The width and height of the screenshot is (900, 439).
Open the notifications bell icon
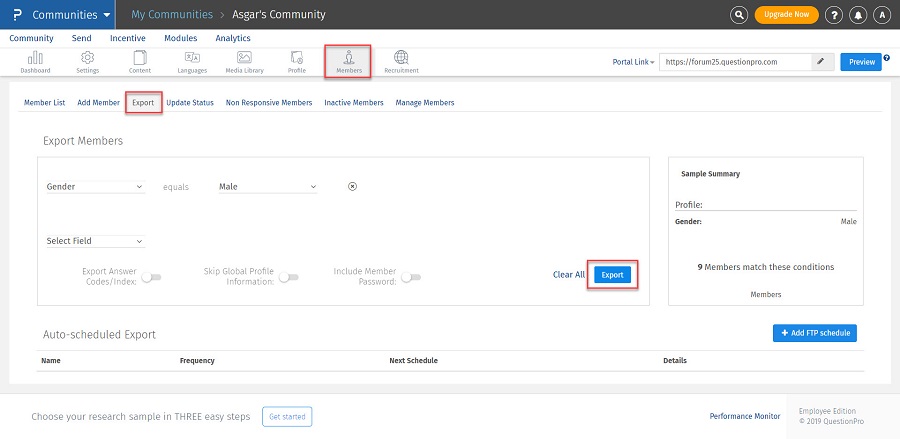858,15
